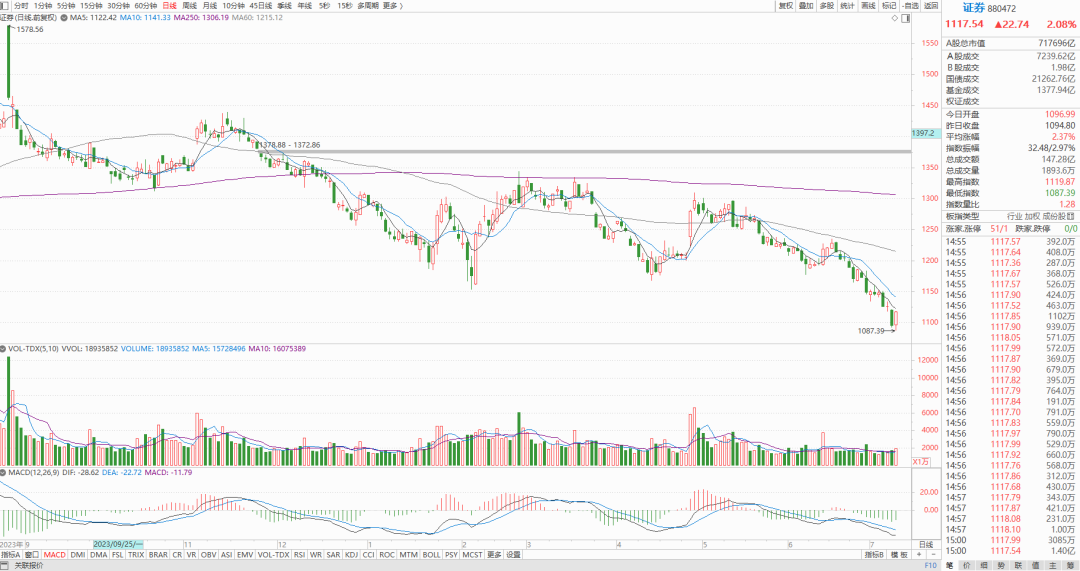Click the 返回 back button
Screen dimensions: 1080x571
[x=931, y=6]
